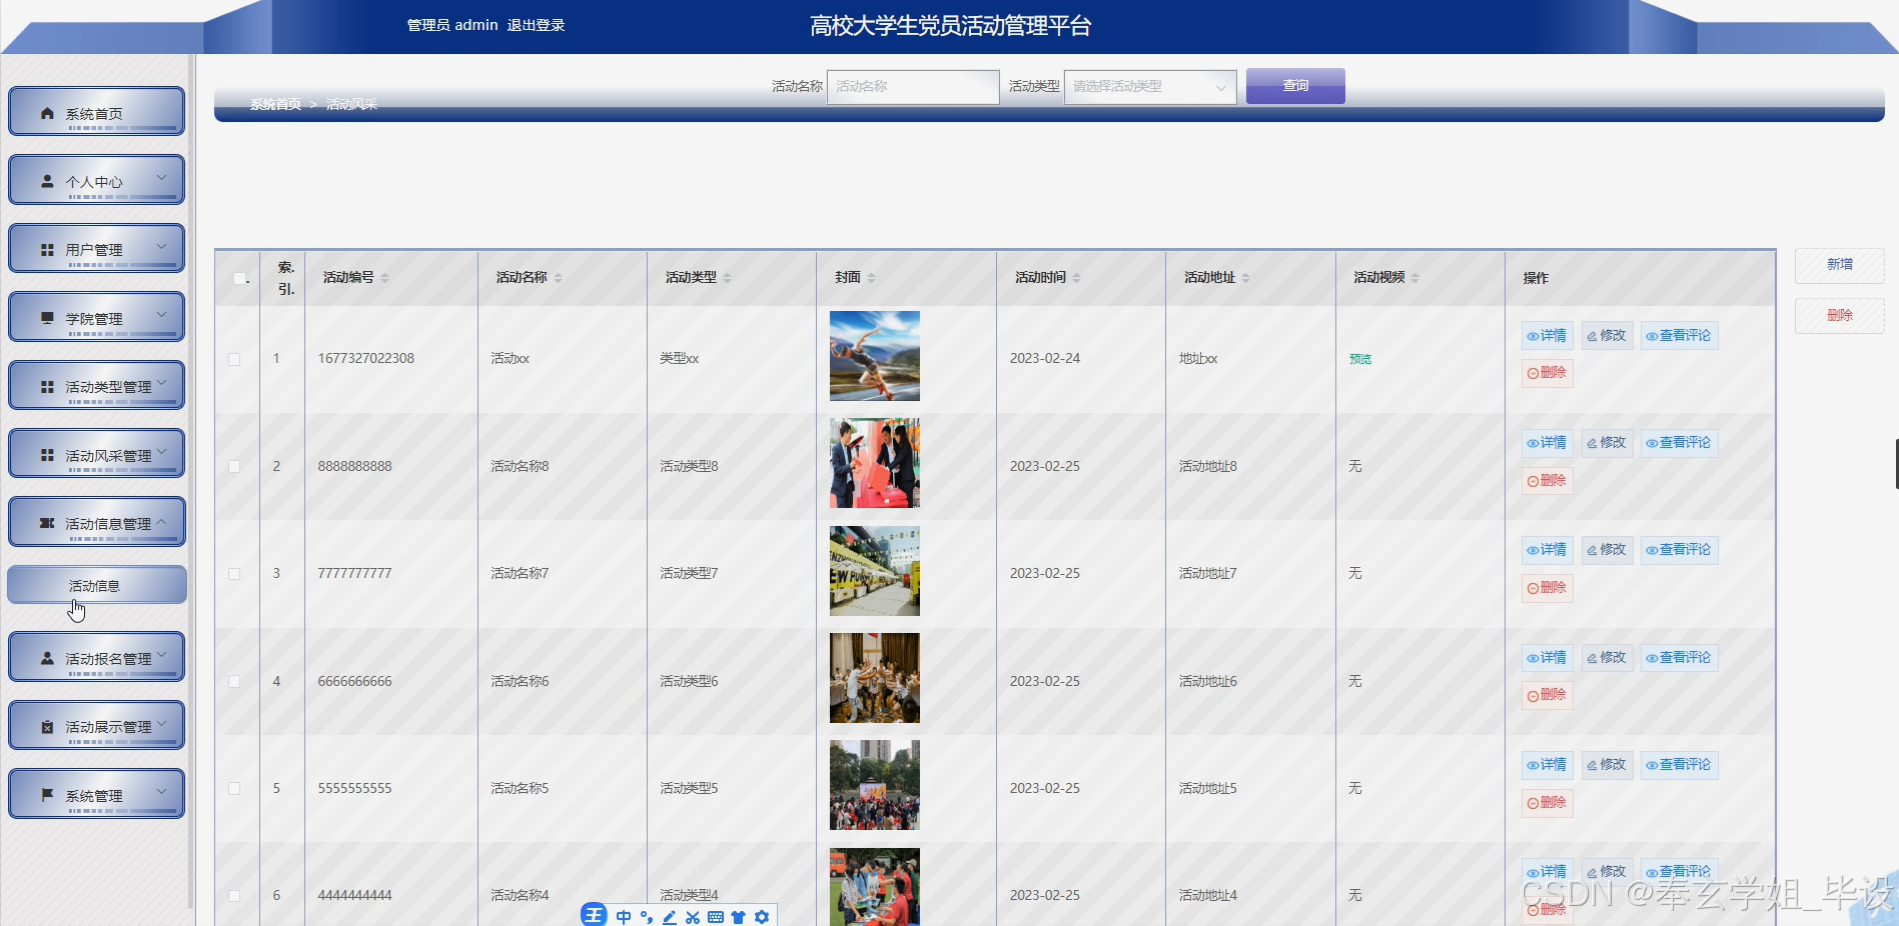The width and height of the screenshot is (1899, 926).
Task: View 详情 for row 1677327022308
Action: pyautogui.click(x=1547, y=336)
